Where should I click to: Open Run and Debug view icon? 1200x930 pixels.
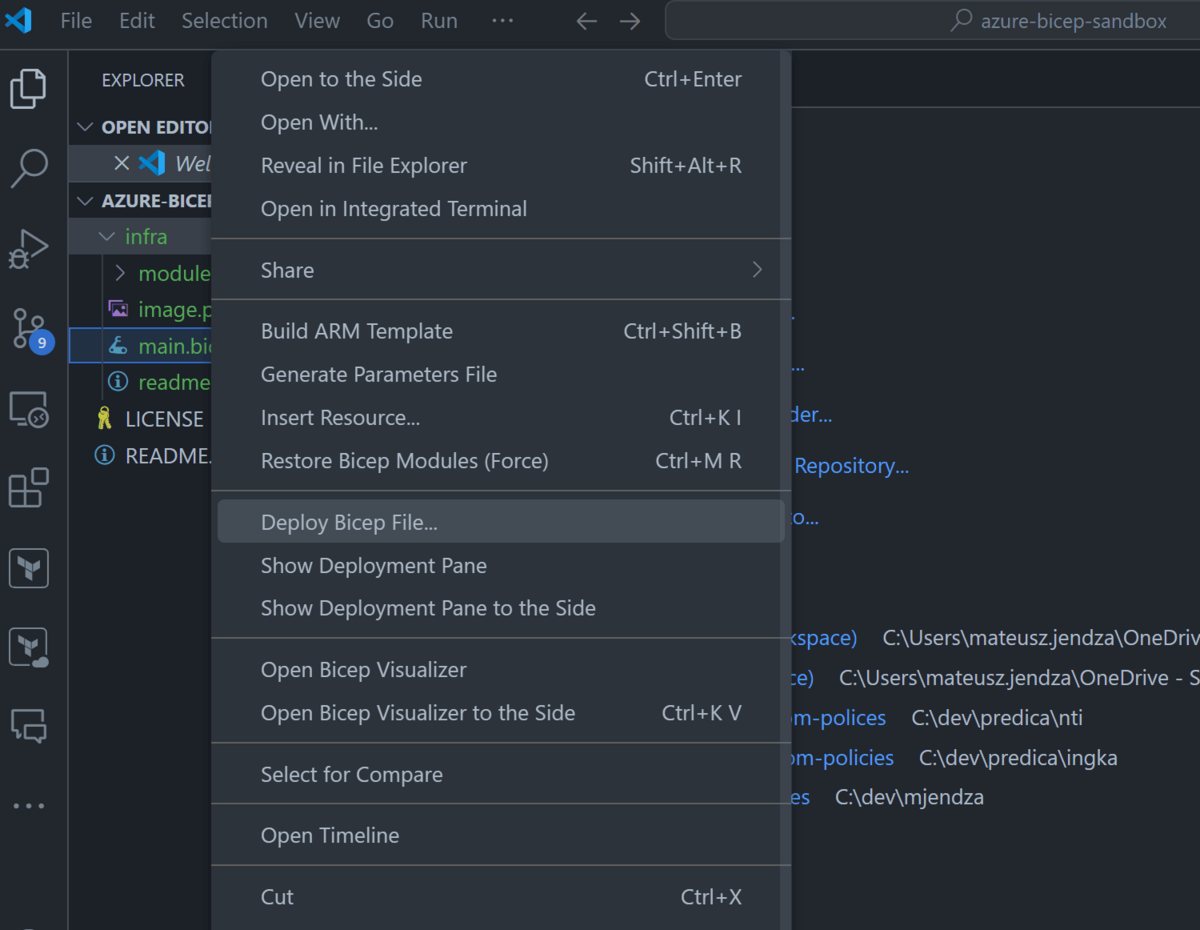point(28,248)
